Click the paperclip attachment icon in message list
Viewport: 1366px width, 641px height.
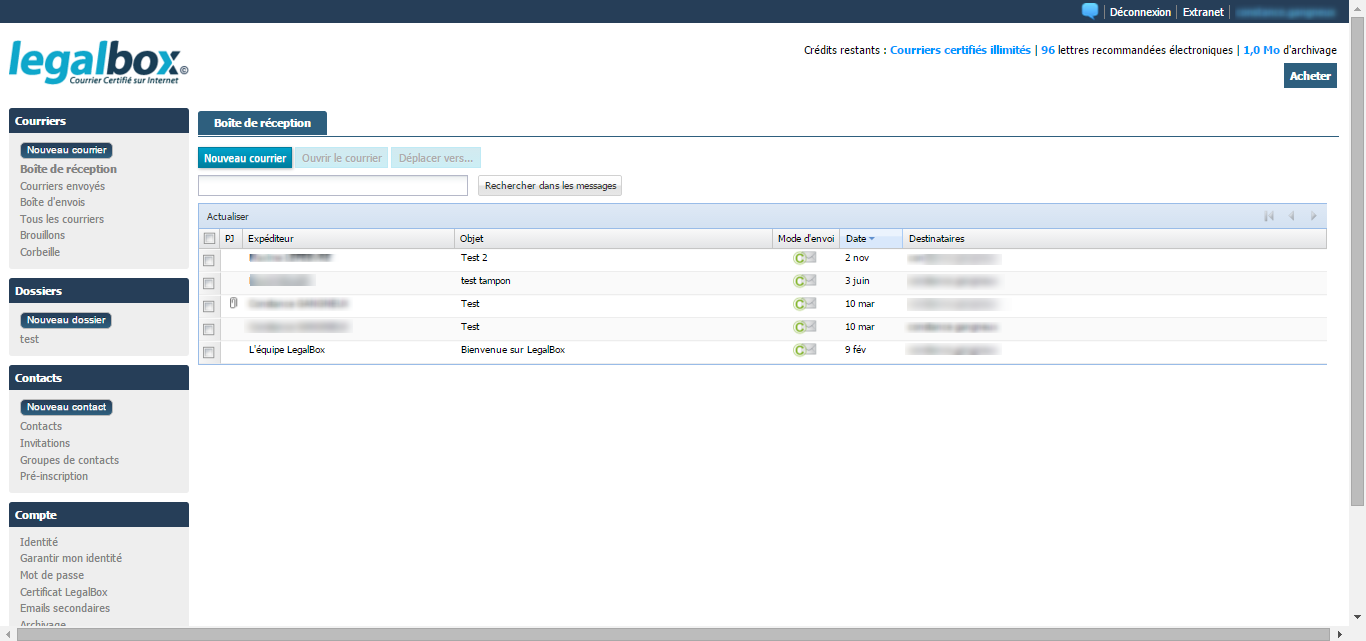pos(232,303)
